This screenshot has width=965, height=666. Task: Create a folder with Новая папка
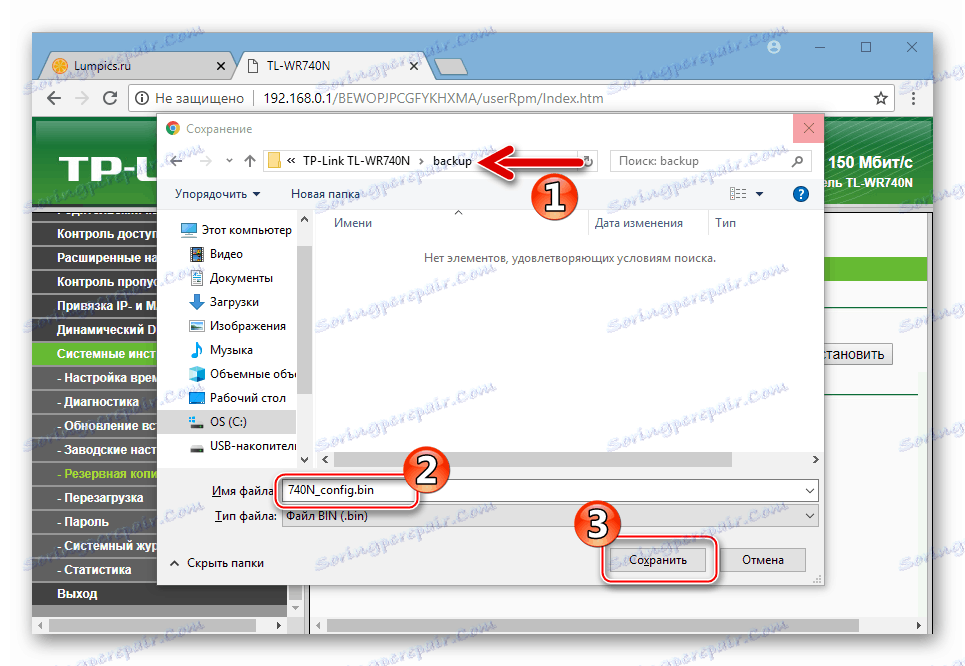click(x=325, y=194)
